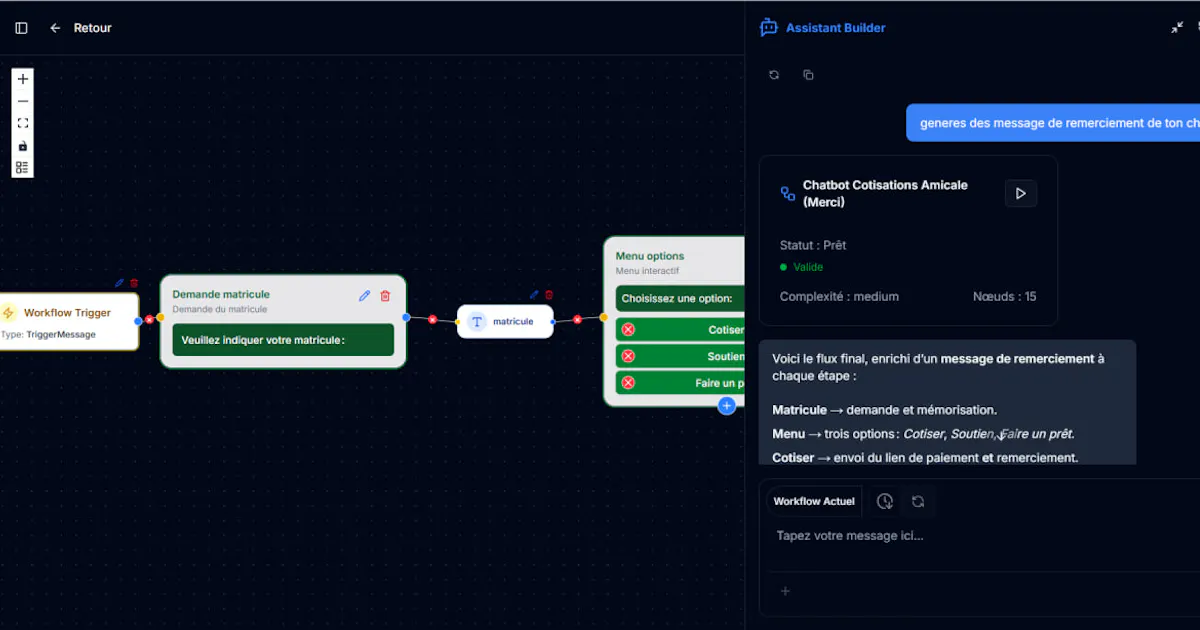This screenshot has height=630, width=1200.
Task: Click the Valide status indicator
Action: [802, 267]
